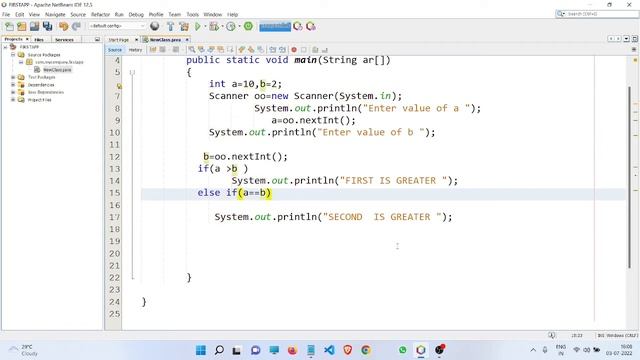The image size is (640, 360).
Task: Expand the Project Files node
Action: pos(13,100)
